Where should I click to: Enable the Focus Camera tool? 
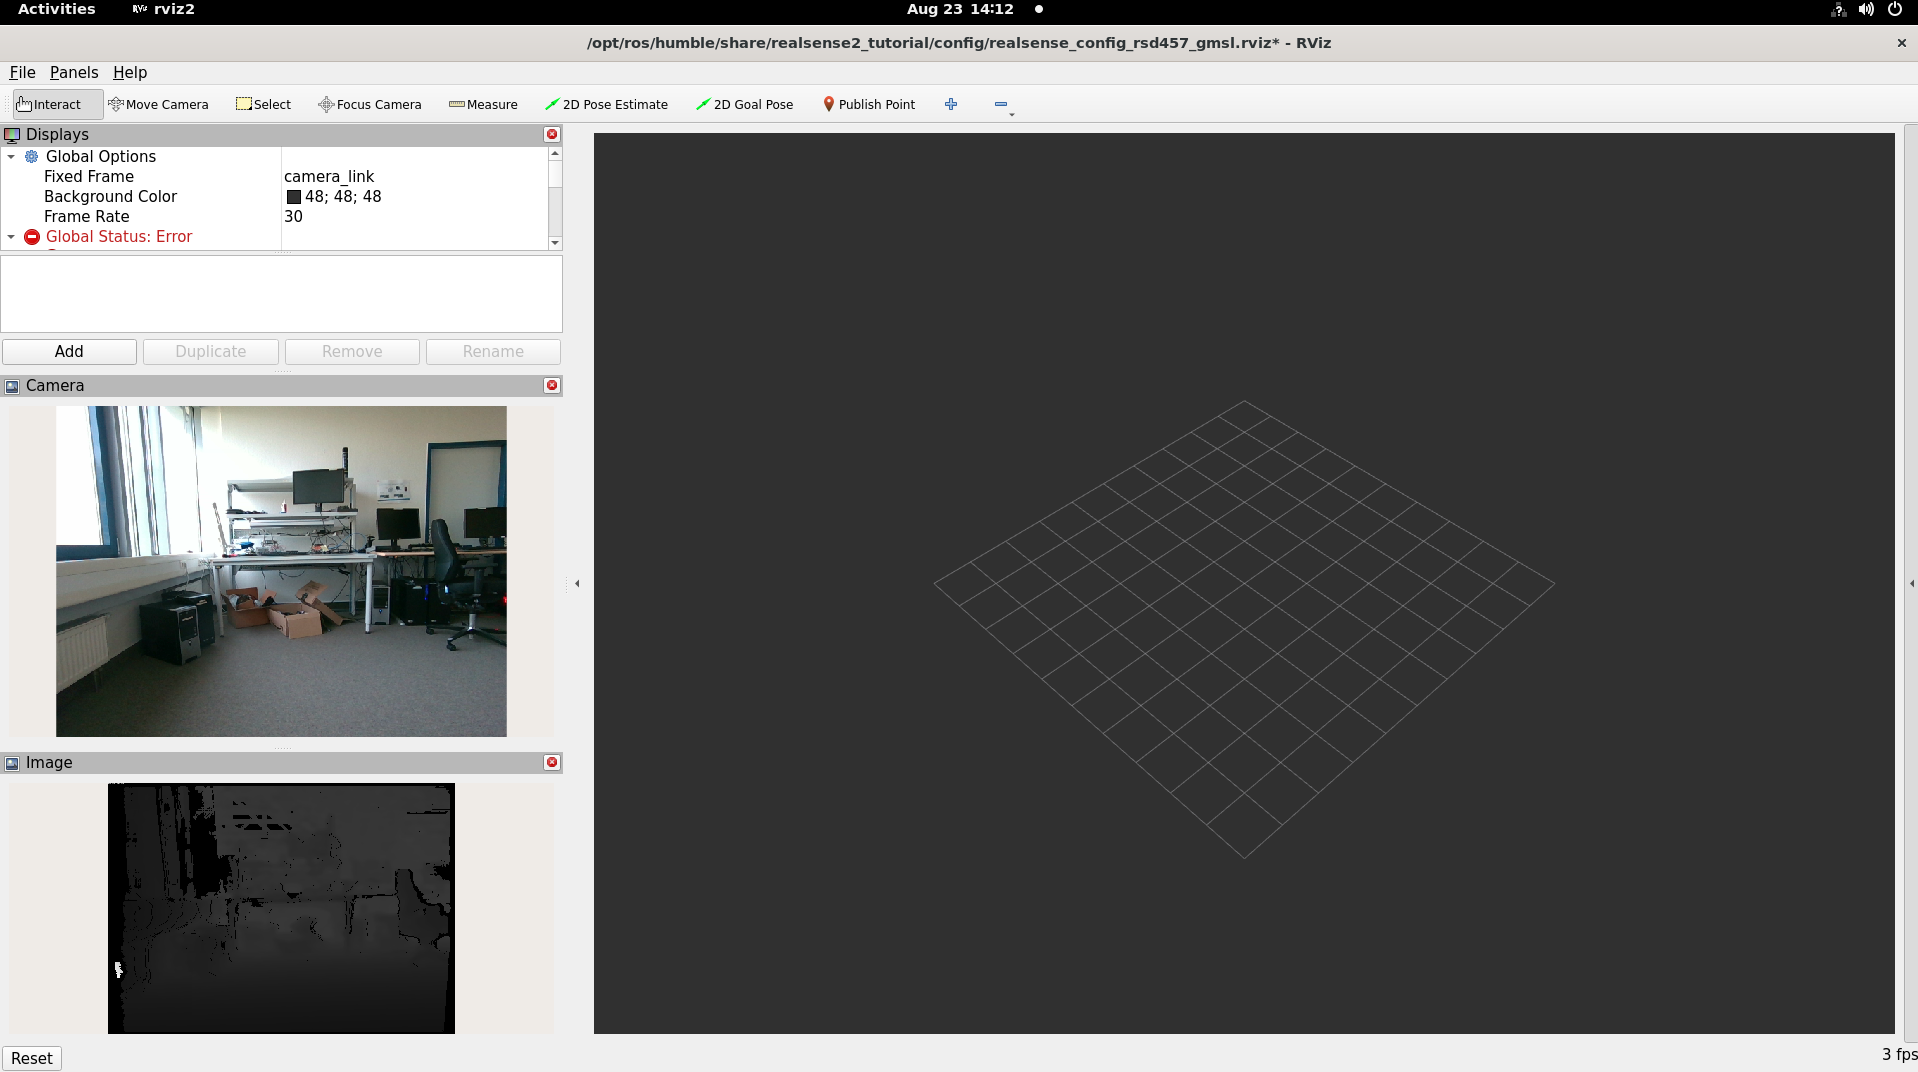(369, 104)
